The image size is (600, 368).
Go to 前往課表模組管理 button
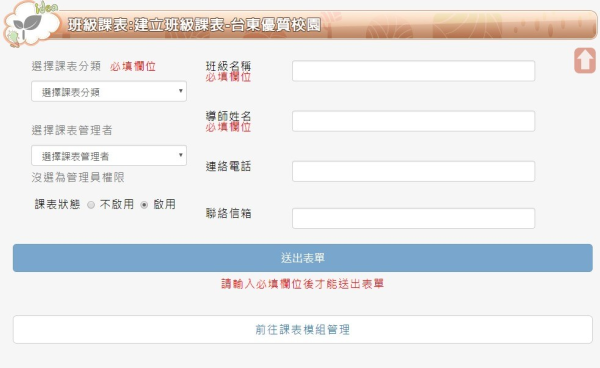point(303,330)
